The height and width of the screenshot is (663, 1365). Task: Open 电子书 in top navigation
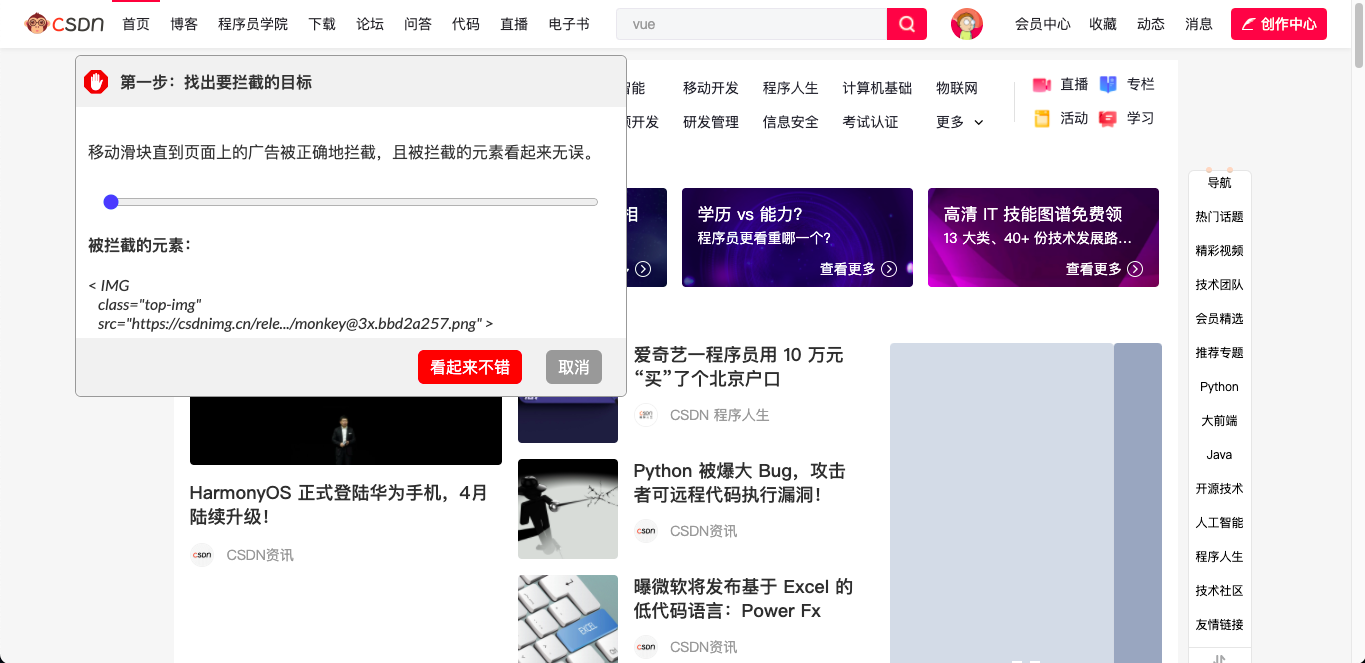pyautogui.click(x=569, y=24)
